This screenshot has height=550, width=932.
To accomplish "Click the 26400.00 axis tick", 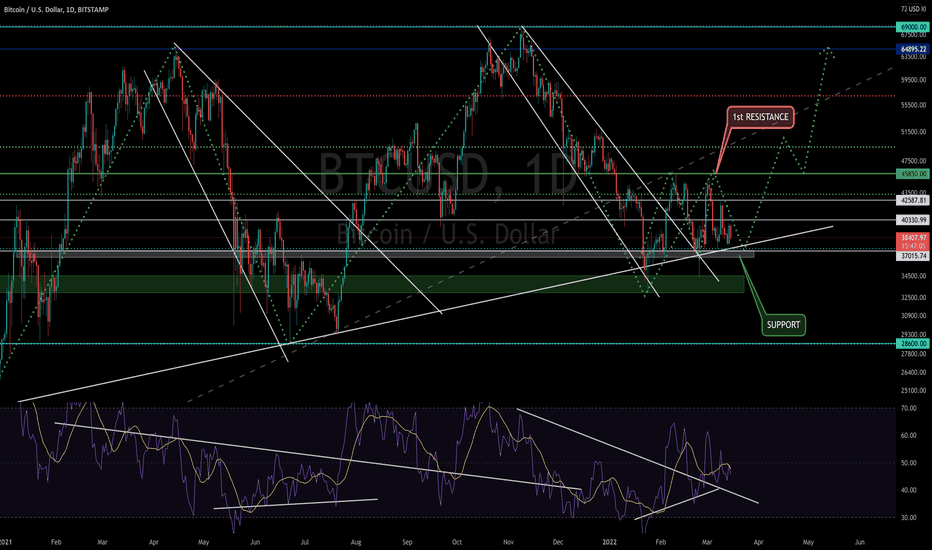I will click(914, 373).
